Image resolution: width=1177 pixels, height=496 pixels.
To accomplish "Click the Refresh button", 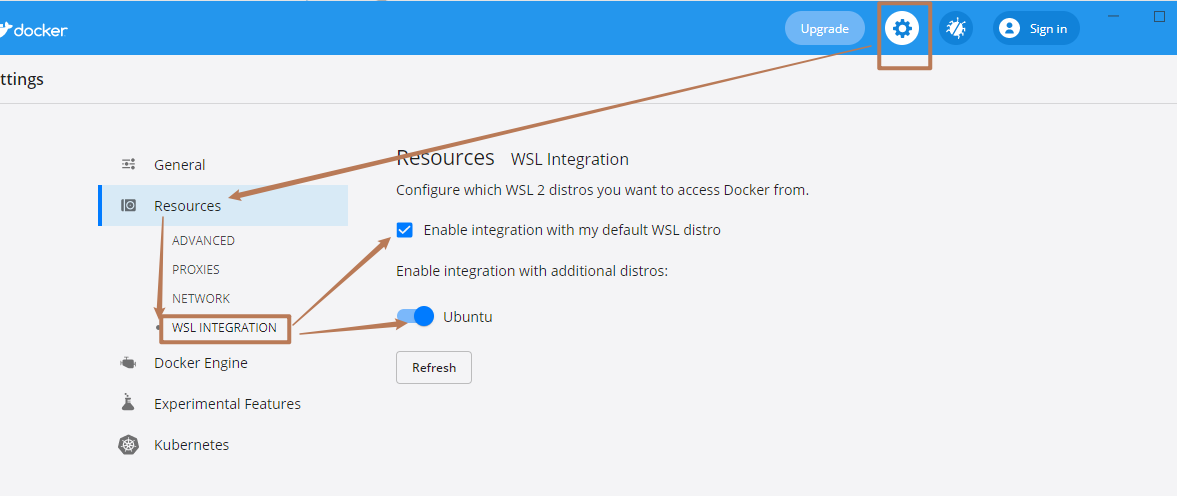I will 434,368.
